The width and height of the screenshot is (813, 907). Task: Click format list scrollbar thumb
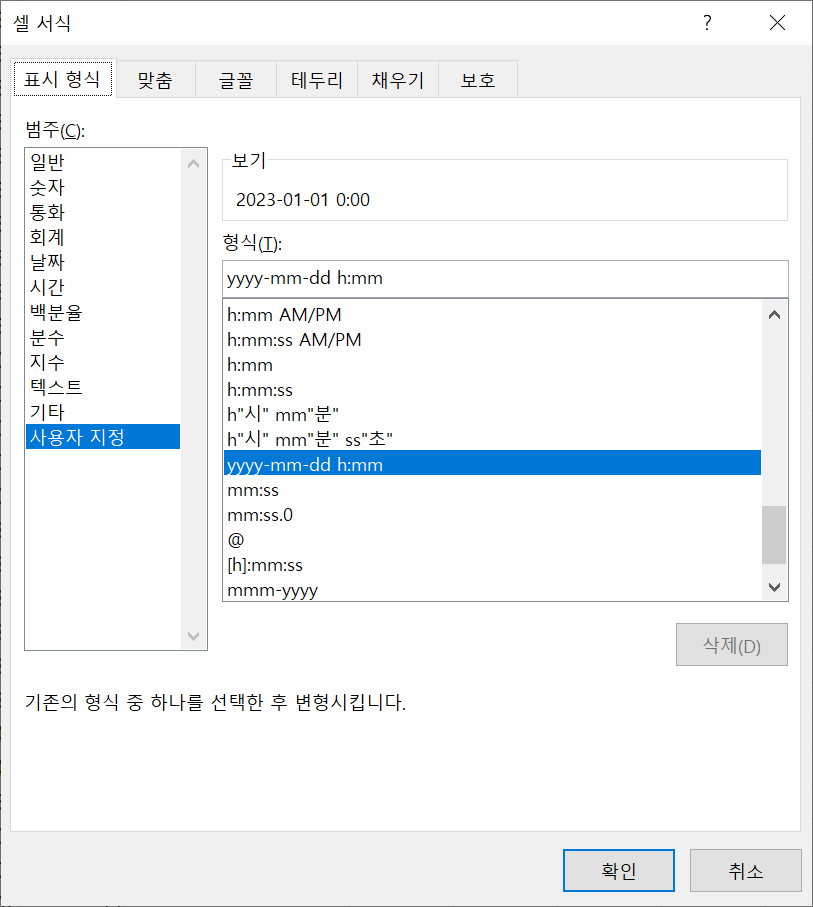click(x=774, y=534)
